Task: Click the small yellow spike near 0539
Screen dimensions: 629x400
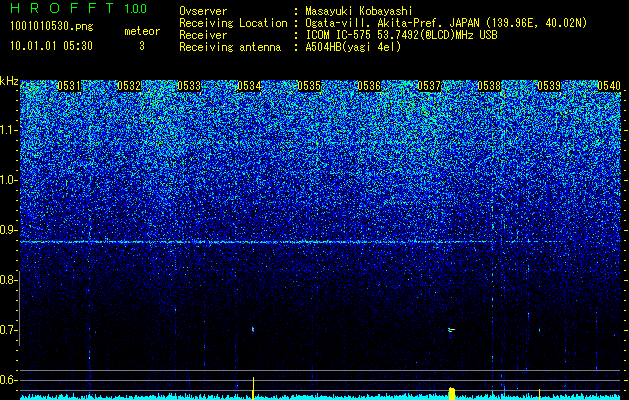Action: 539,394
